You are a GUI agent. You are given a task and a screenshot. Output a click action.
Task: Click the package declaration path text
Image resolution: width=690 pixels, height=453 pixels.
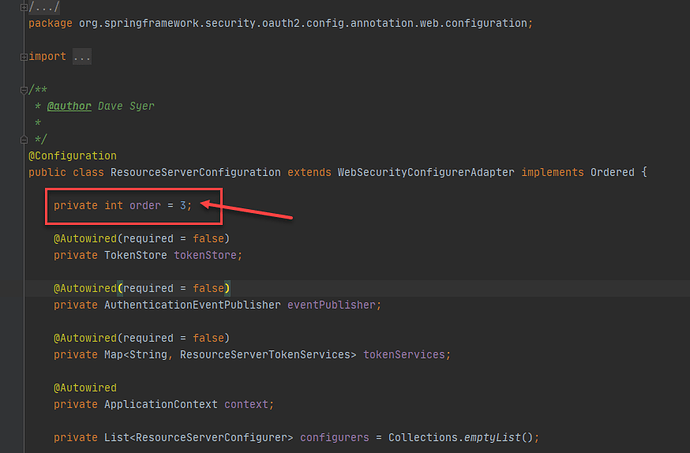302,23
